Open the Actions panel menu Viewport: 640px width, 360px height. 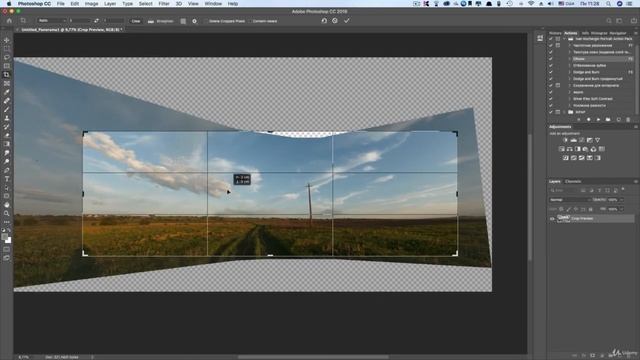tap(636, 33)
